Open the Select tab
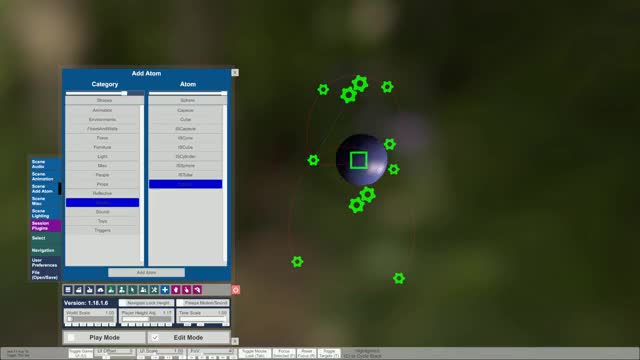Screen dimensions: 640x360 [x=45, y=238]
